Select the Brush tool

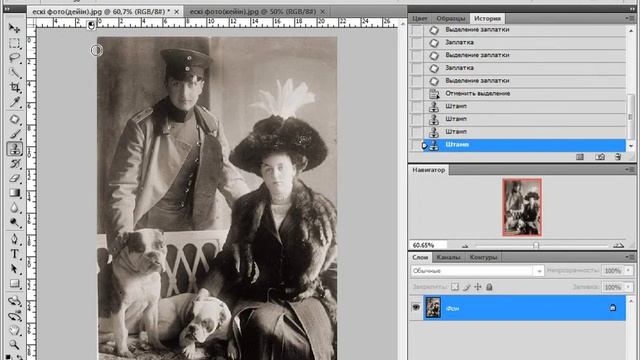[14, 134]
